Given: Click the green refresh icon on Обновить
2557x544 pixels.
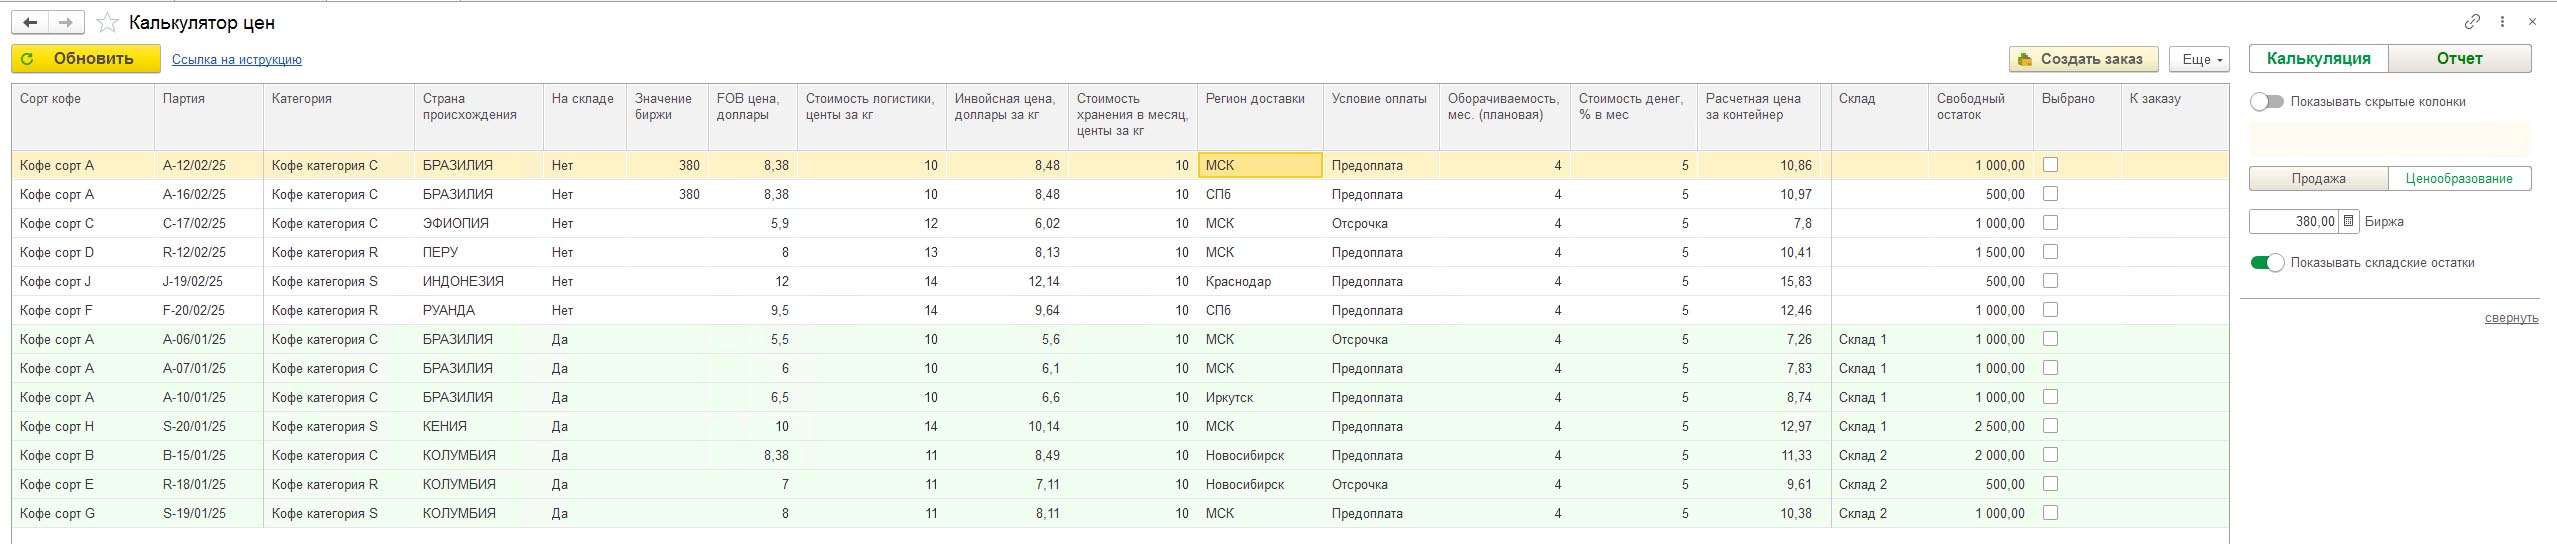Looking at the screenshot, I should (28, 59).
